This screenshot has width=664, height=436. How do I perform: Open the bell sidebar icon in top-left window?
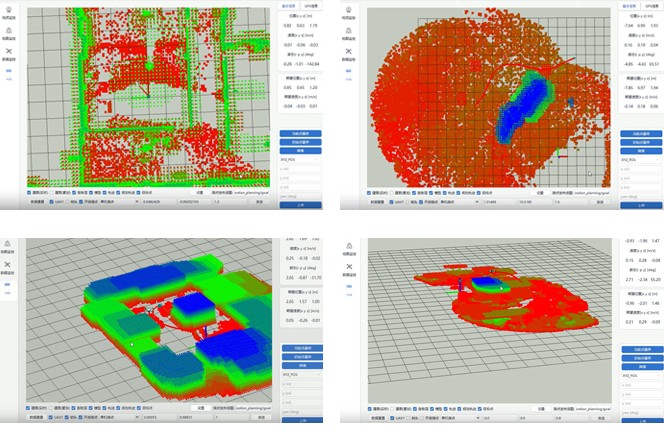(9, 30)
